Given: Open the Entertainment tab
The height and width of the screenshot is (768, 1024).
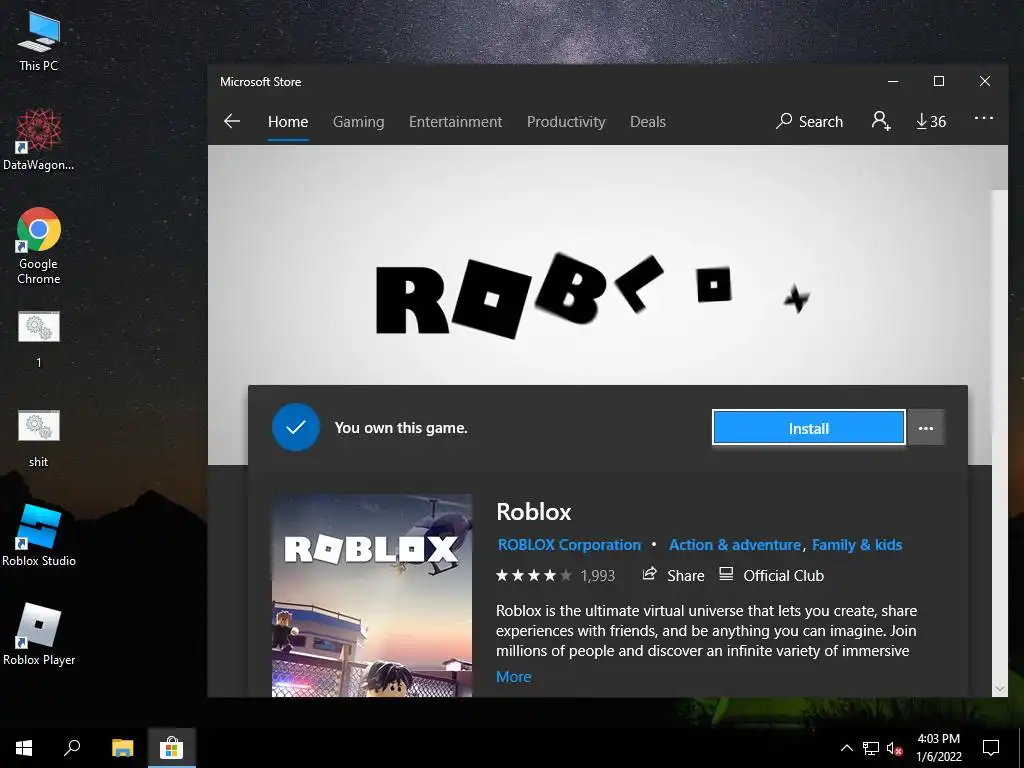Looking at the screenshot, I should pyautogui.click(x=455, y=121).
